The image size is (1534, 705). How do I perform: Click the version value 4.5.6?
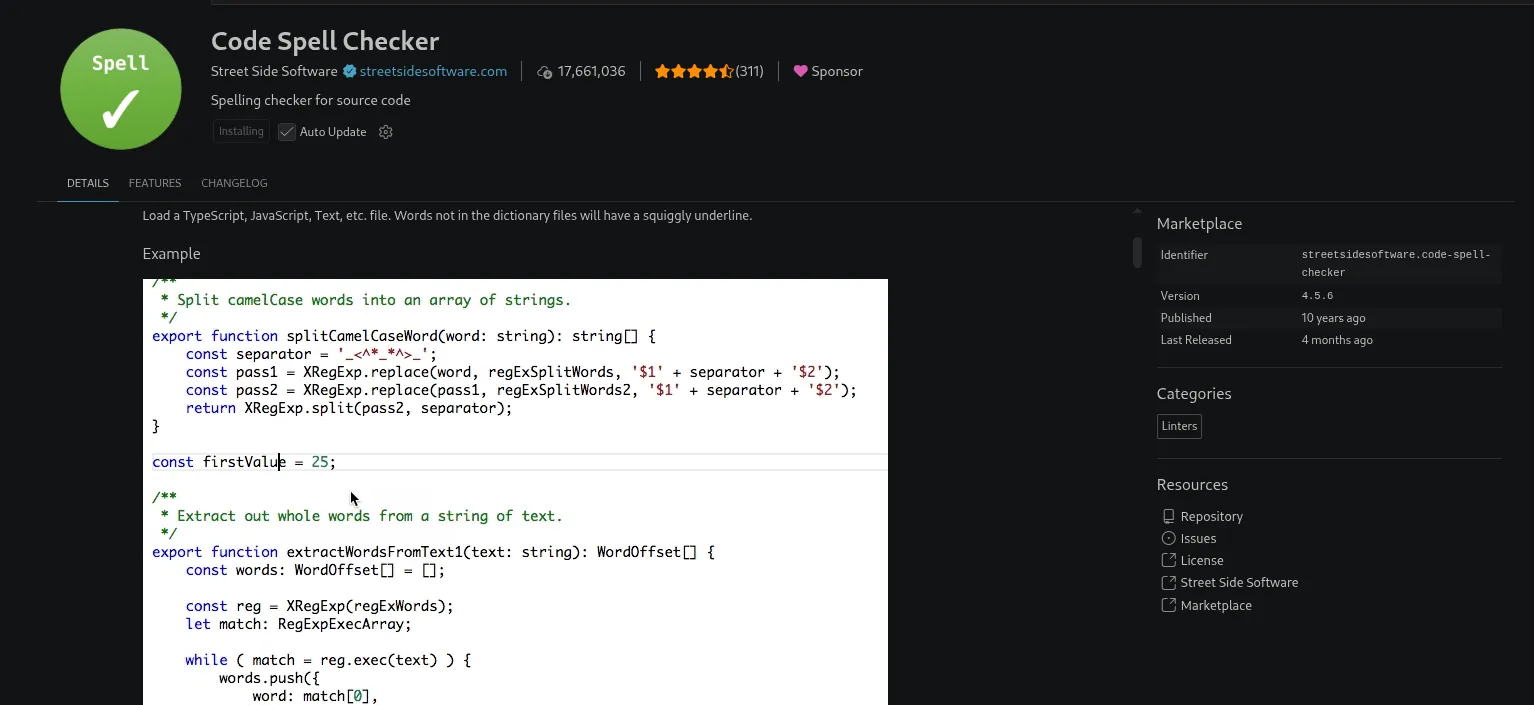click(1317, 296)
